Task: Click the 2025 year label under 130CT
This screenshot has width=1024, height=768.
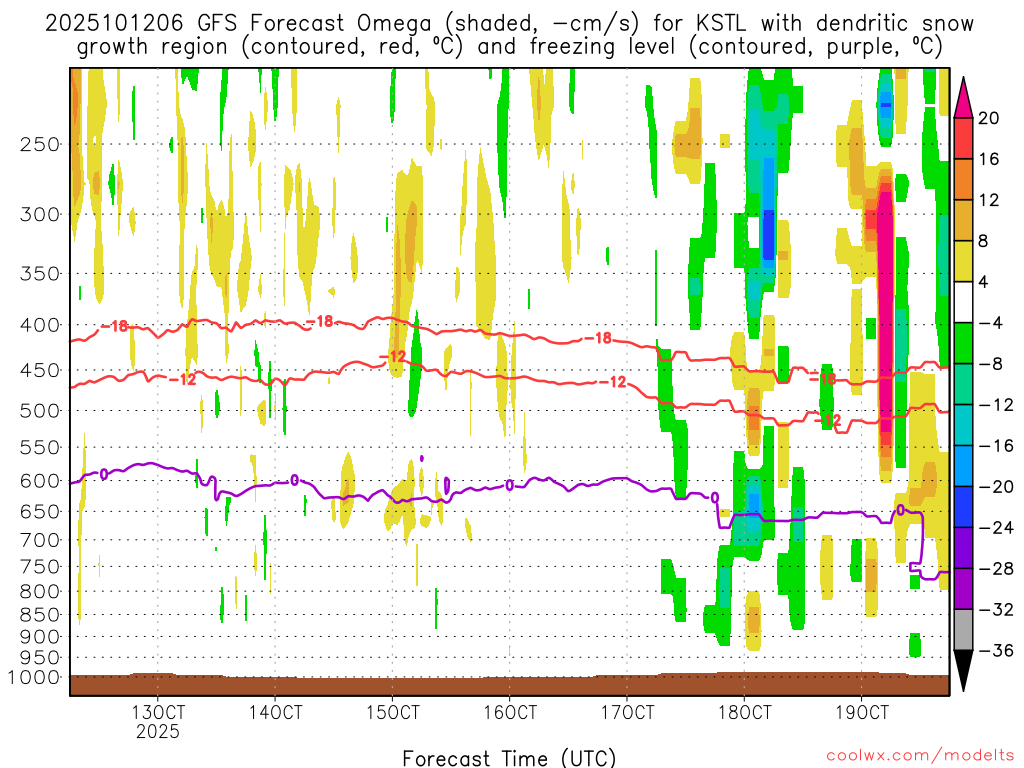Action: (158, 731)
